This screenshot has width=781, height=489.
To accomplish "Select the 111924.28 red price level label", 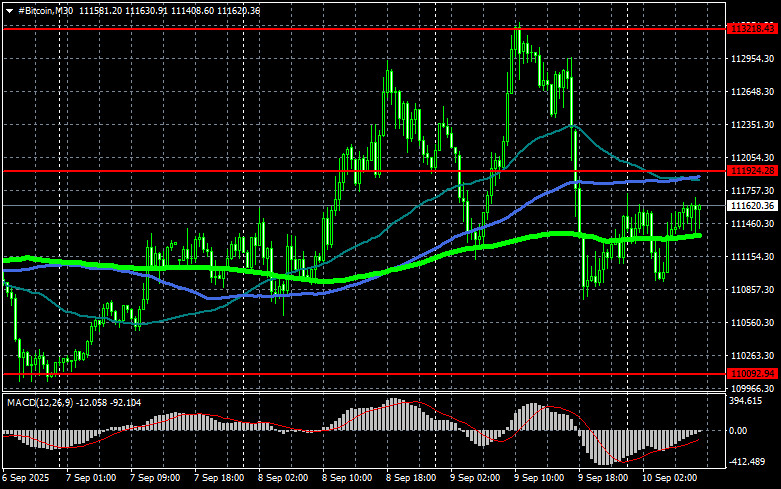I will point(752,171).
